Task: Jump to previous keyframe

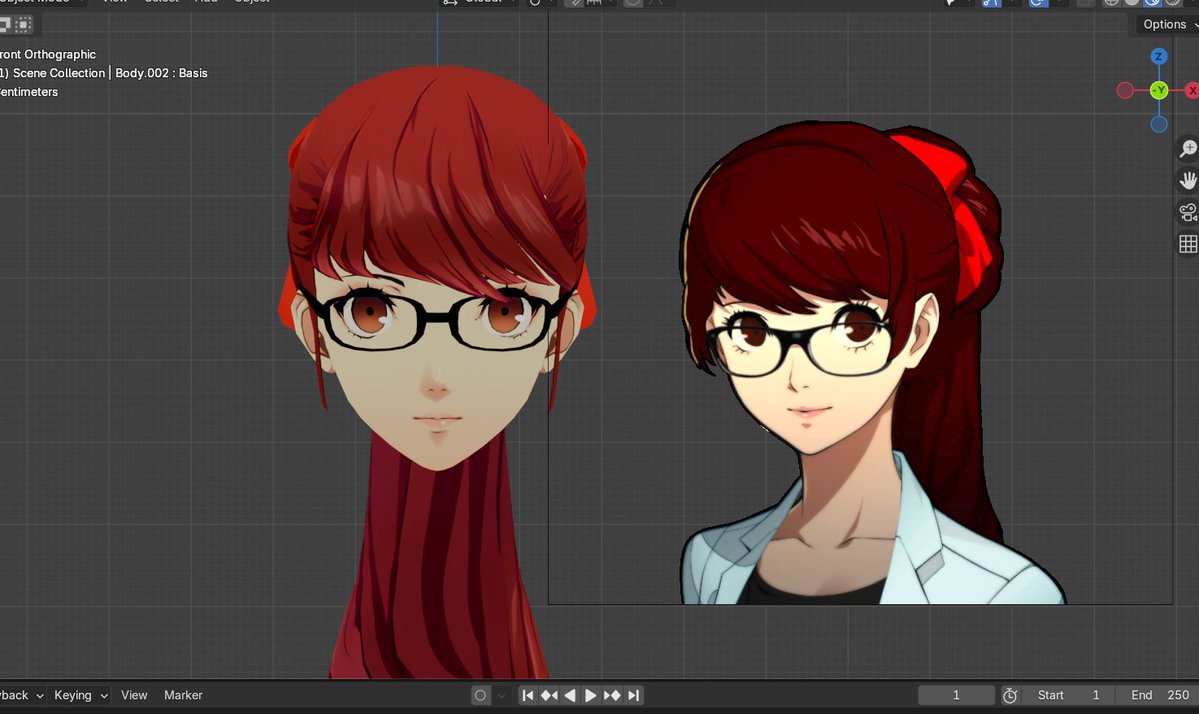Action: [549, 695]
